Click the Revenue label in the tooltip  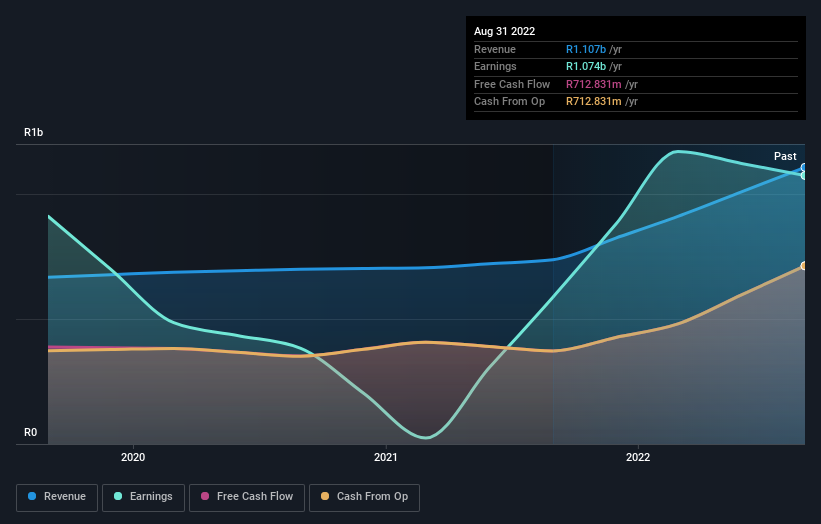pyautogui.click(x=495, y=49)
